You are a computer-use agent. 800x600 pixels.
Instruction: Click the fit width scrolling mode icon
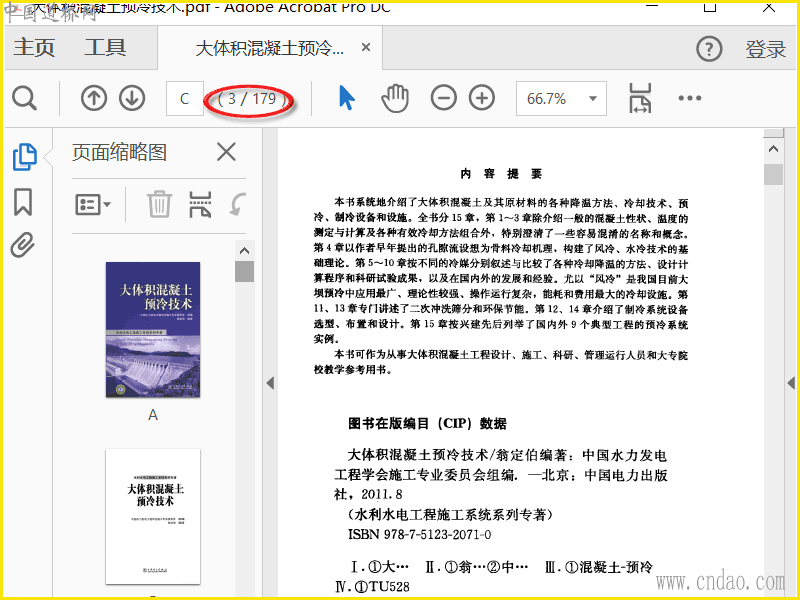point(640,98)
